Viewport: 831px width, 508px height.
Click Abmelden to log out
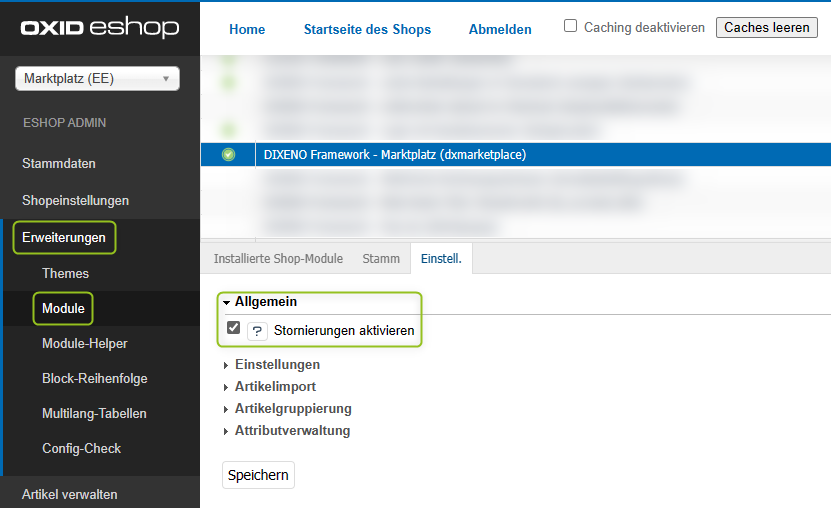[500, 29]
